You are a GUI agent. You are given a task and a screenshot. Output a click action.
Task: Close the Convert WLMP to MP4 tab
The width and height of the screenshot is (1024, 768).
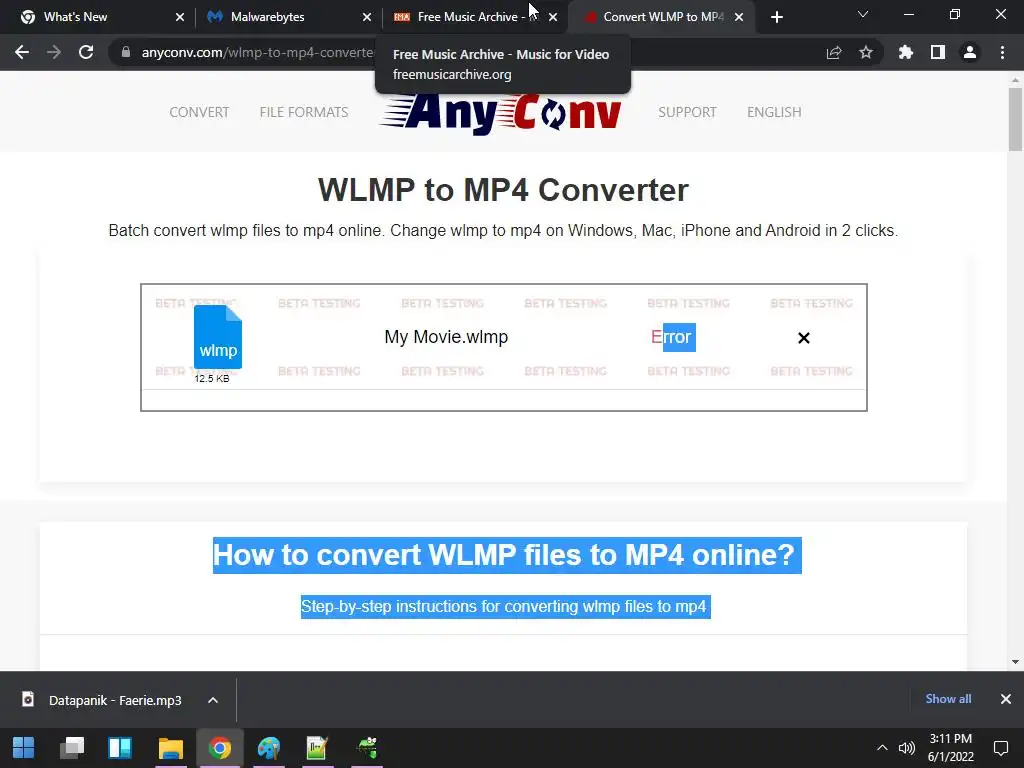coord(739,17)
